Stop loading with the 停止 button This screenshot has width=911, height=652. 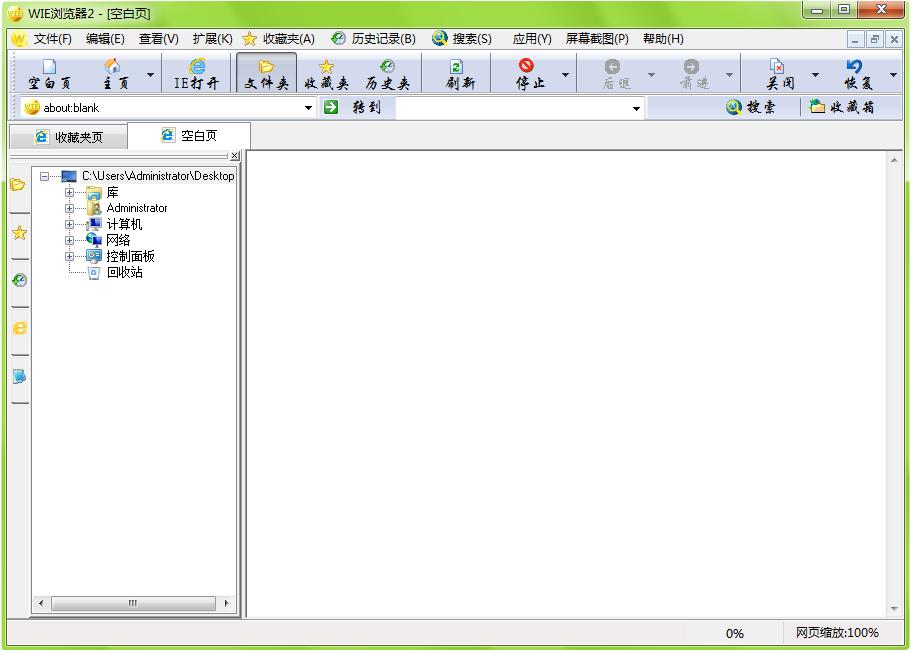coord(529,74)
